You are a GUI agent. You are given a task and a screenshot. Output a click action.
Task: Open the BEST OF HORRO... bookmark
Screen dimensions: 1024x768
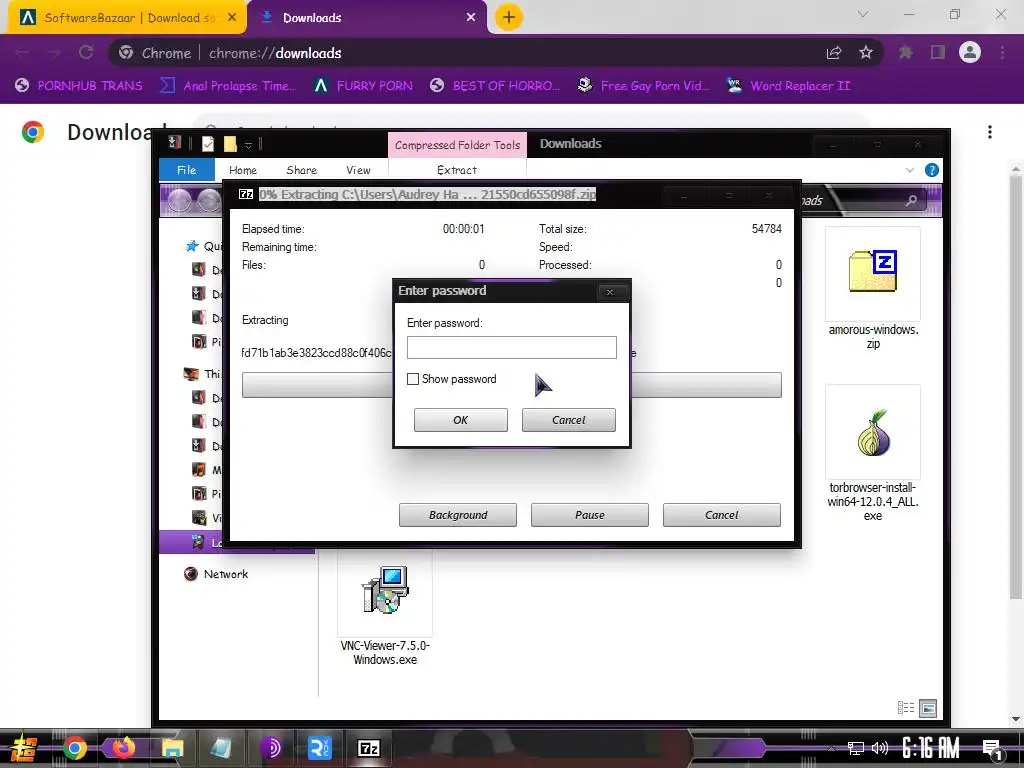pyautogui.click(x=495, y=86)
